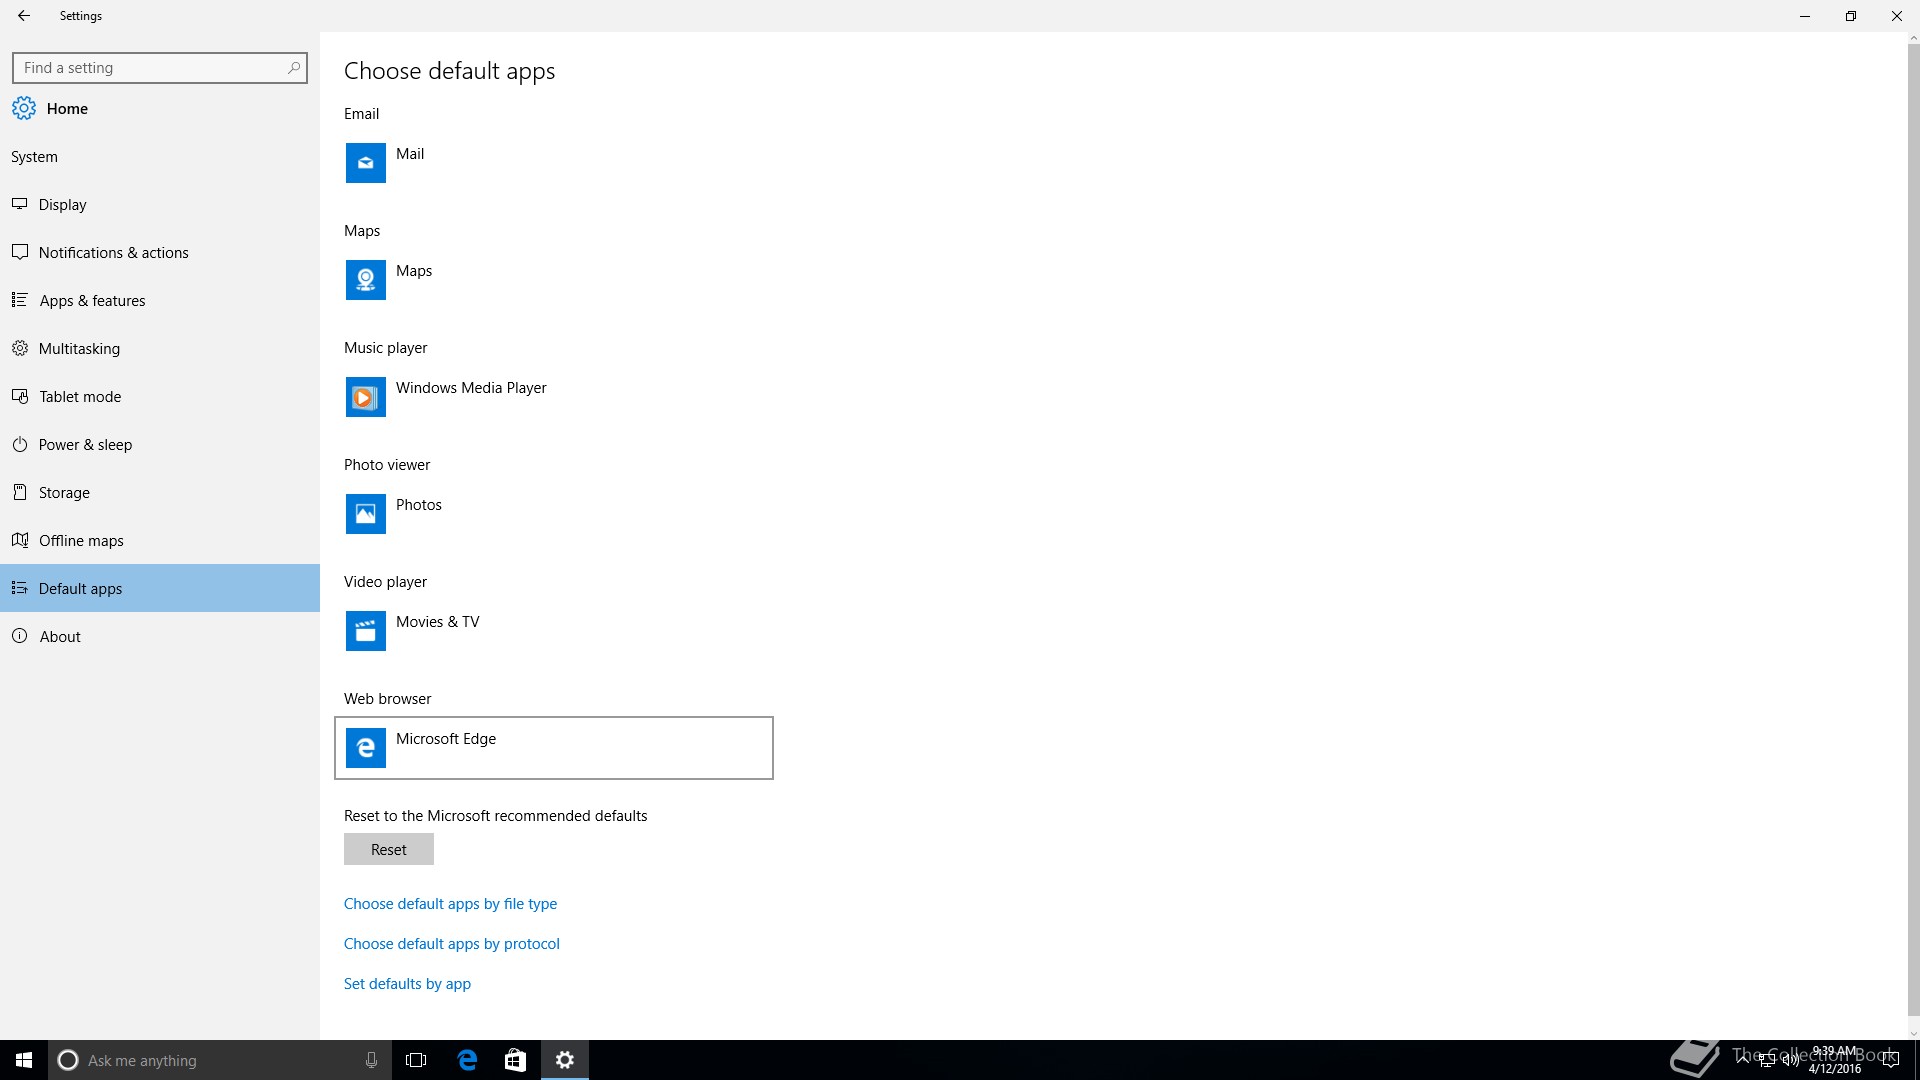Open the About page
Image resolution: width=1920 pixels, height=1080 pixels.
[160, 636]
